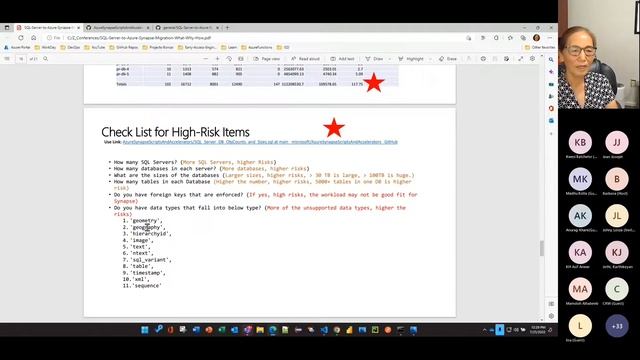The height and width of the screenshot is (360, 640).
Task: Open the Favorites star icon
Action: click(510, 38)
